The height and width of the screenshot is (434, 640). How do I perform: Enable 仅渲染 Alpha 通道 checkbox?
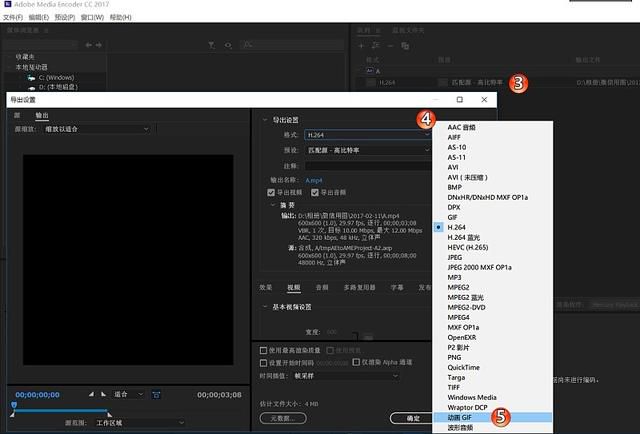[356, 362]
